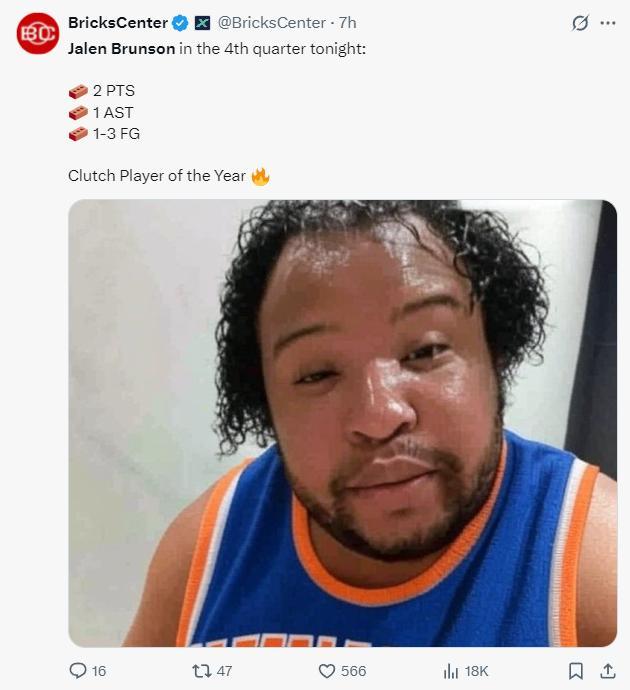Click the Jalen Brunson bold text

click(x=121, y=49)
